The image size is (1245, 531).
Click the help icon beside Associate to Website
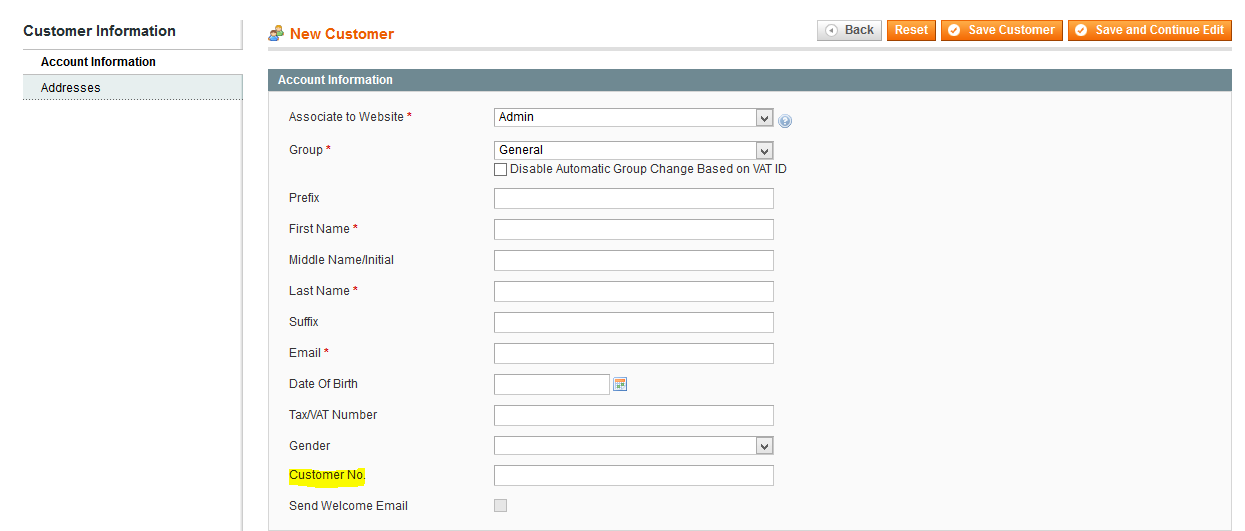785,121
